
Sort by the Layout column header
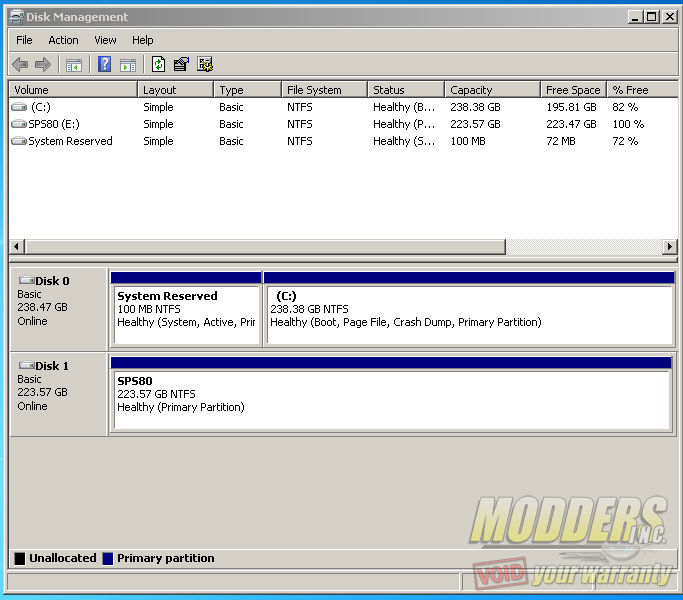click(176, 90)
